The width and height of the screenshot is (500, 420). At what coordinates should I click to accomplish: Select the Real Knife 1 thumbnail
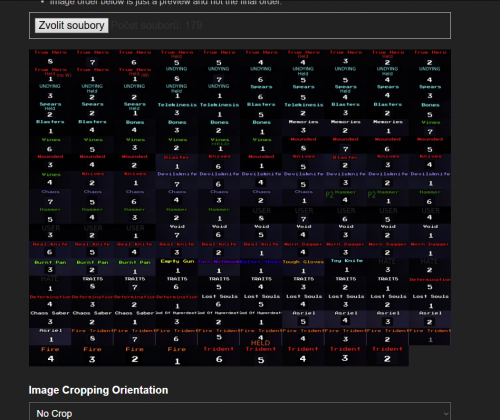coord(261,249)
